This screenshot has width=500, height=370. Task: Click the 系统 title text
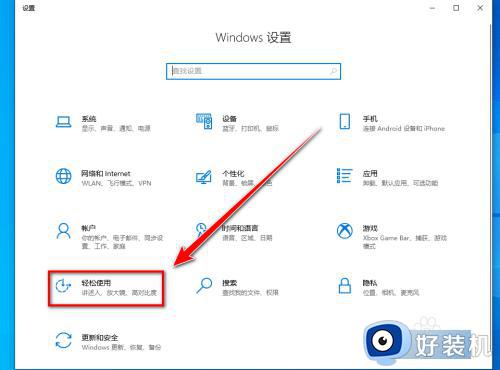(89, 119)
